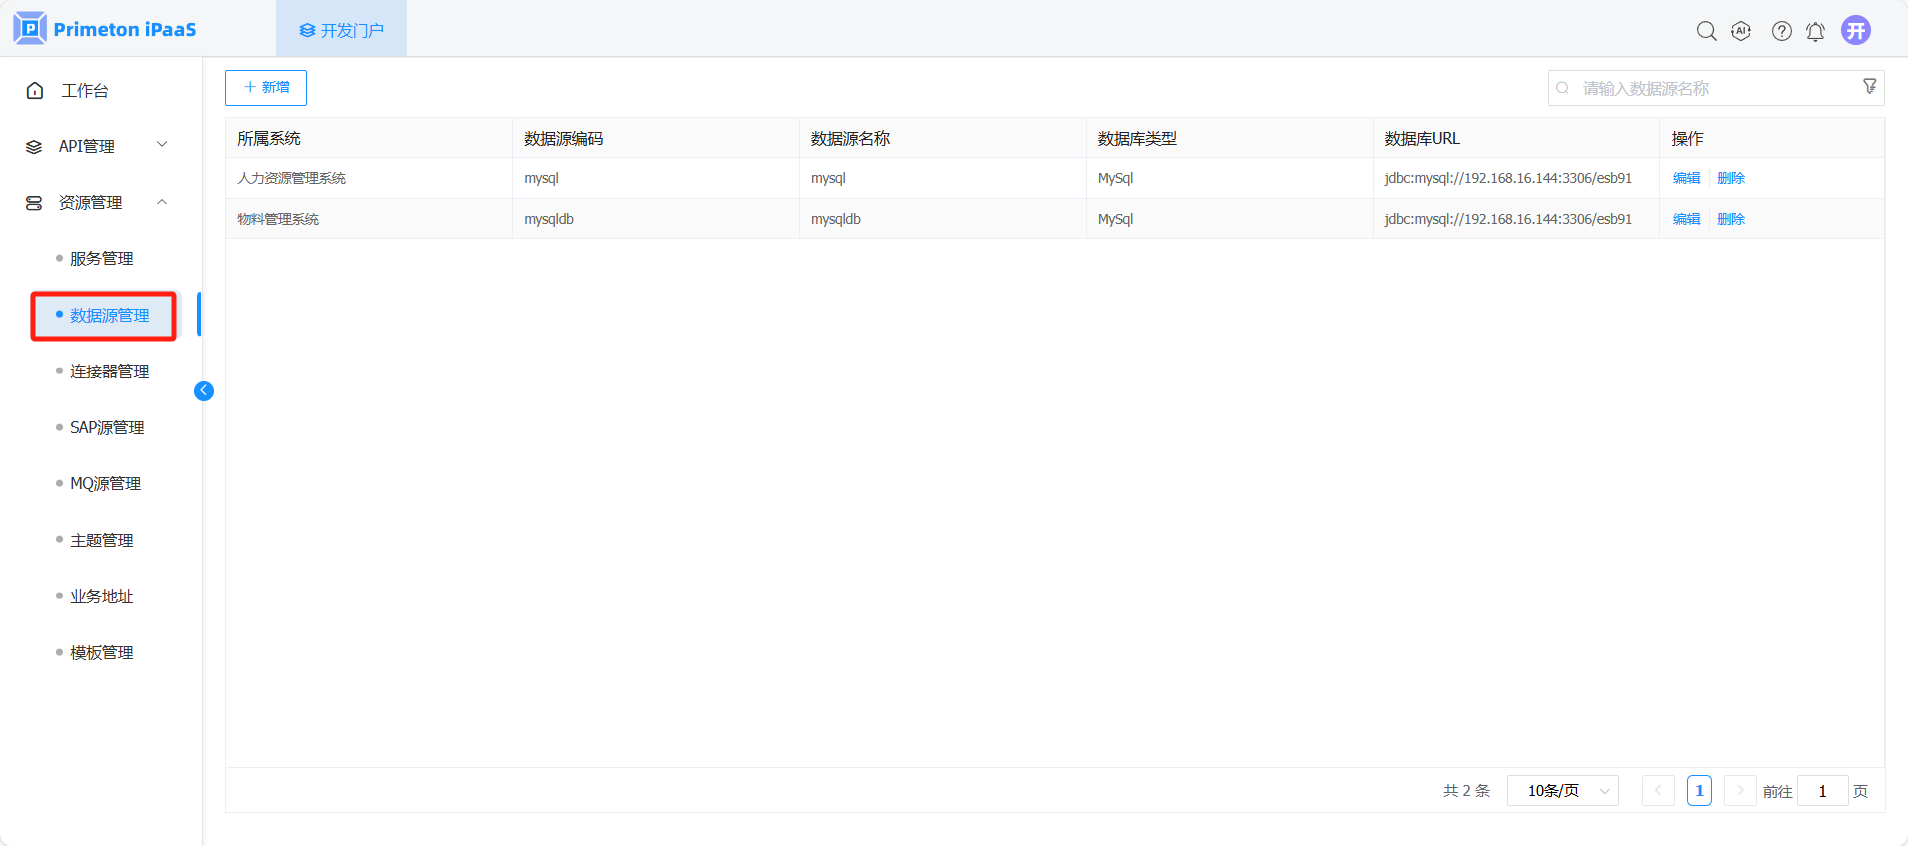Click the 新增 button
This screenshot has height=846, width=1908.
[x=266, y=88]
